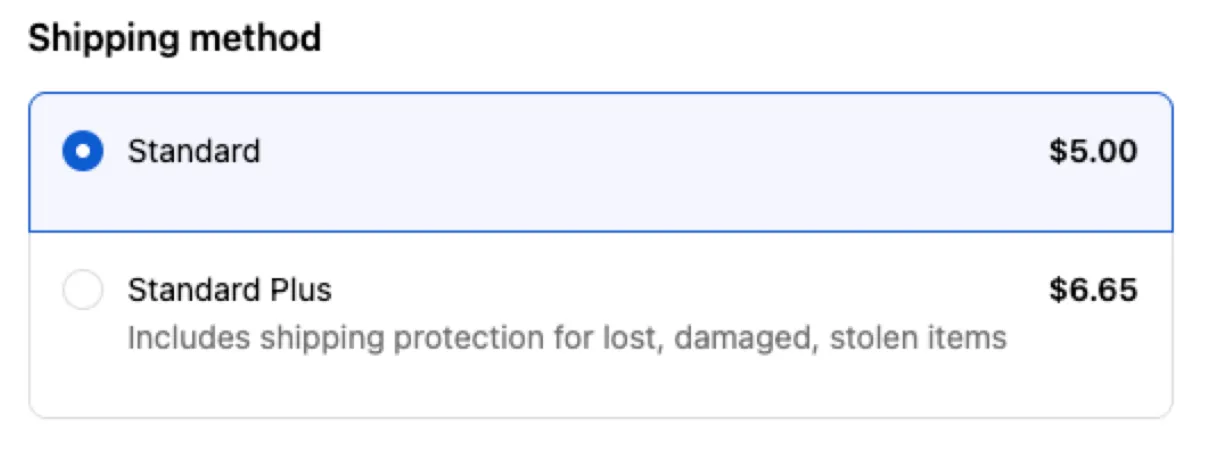
Task: Click the $5.00 shipping price
Action: pyautogui.click(x=1092, y=152)
